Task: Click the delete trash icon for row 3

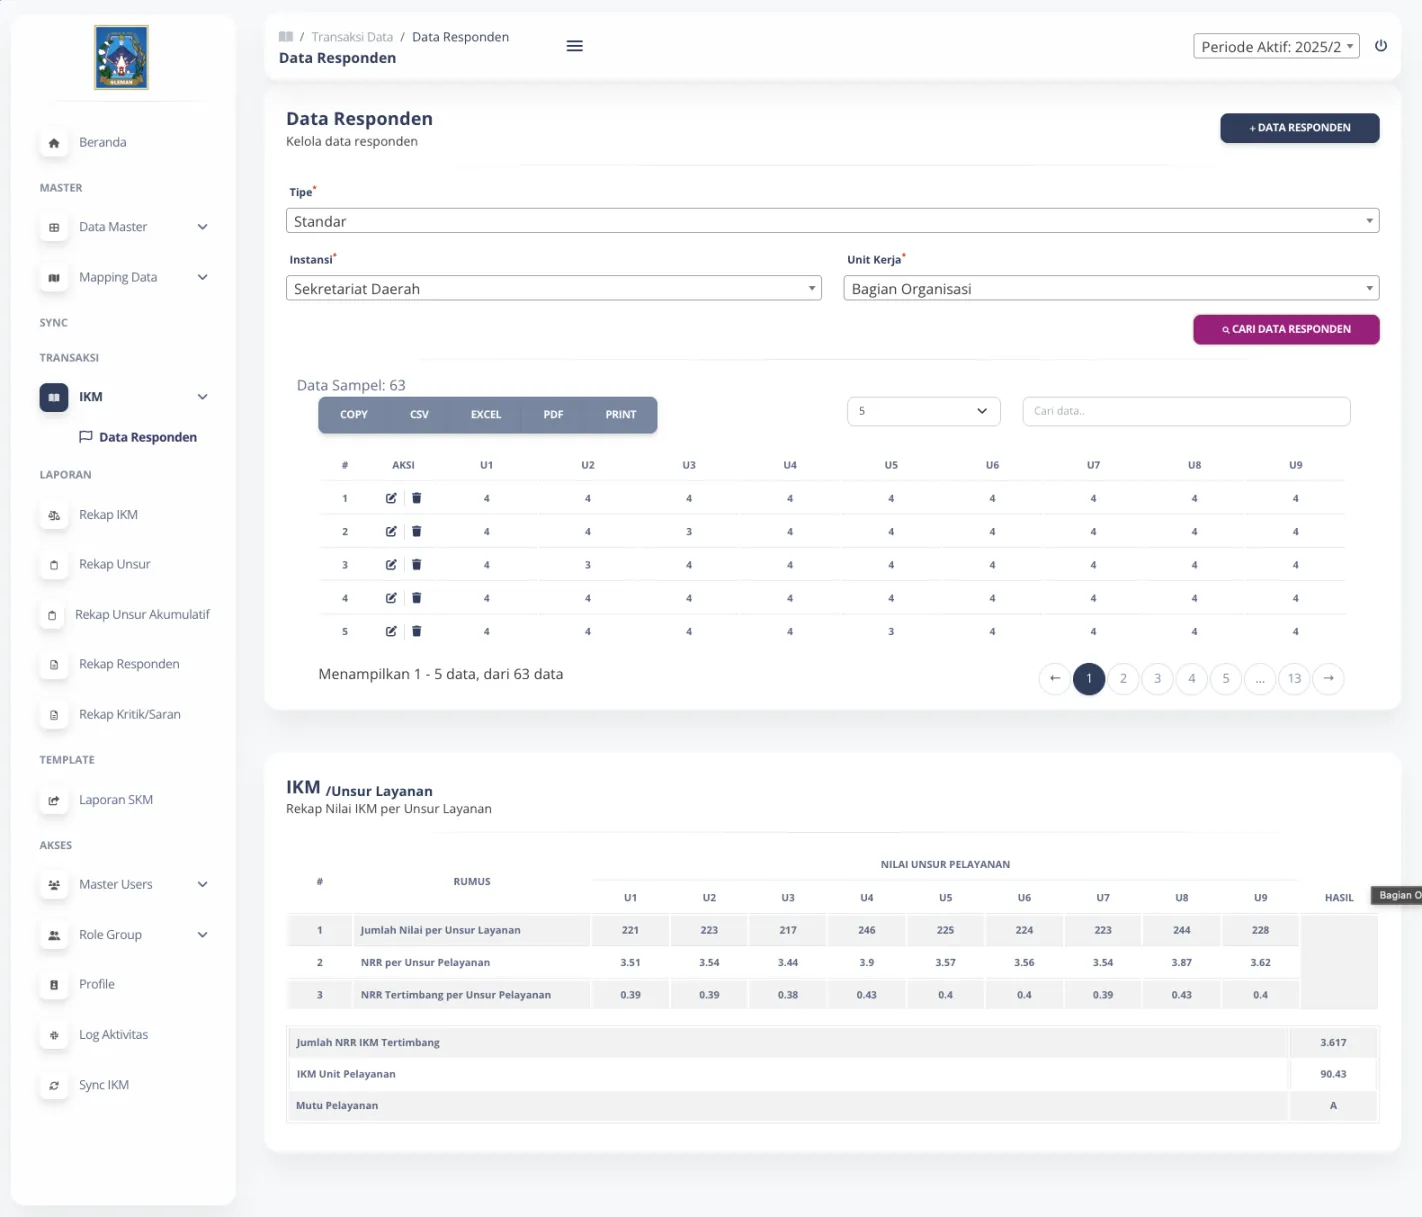Action: click(417, 565)
